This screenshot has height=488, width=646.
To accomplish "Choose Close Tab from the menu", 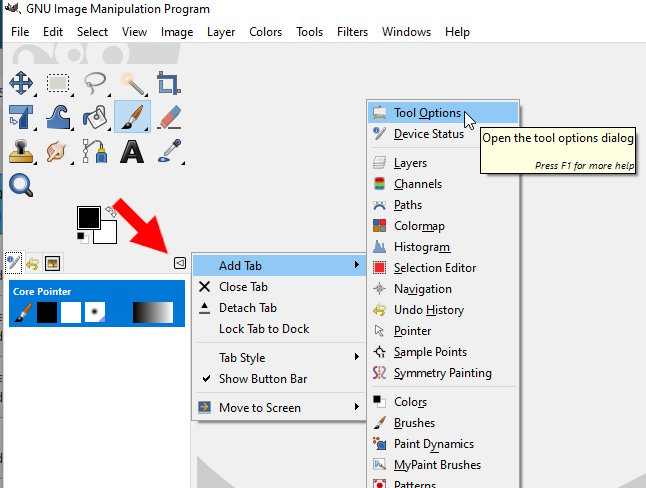I will pos(279,286).
